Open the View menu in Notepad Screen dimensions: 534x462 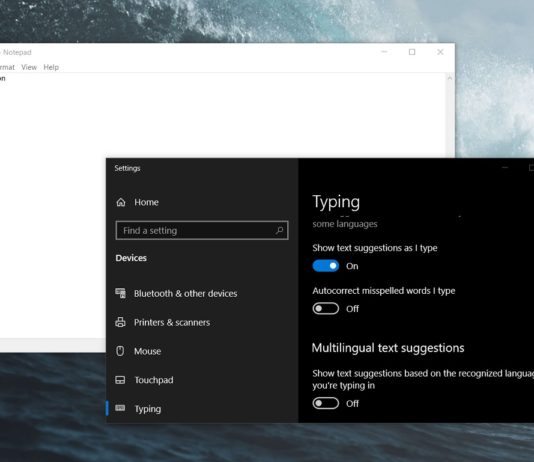(x=29, y=67)
